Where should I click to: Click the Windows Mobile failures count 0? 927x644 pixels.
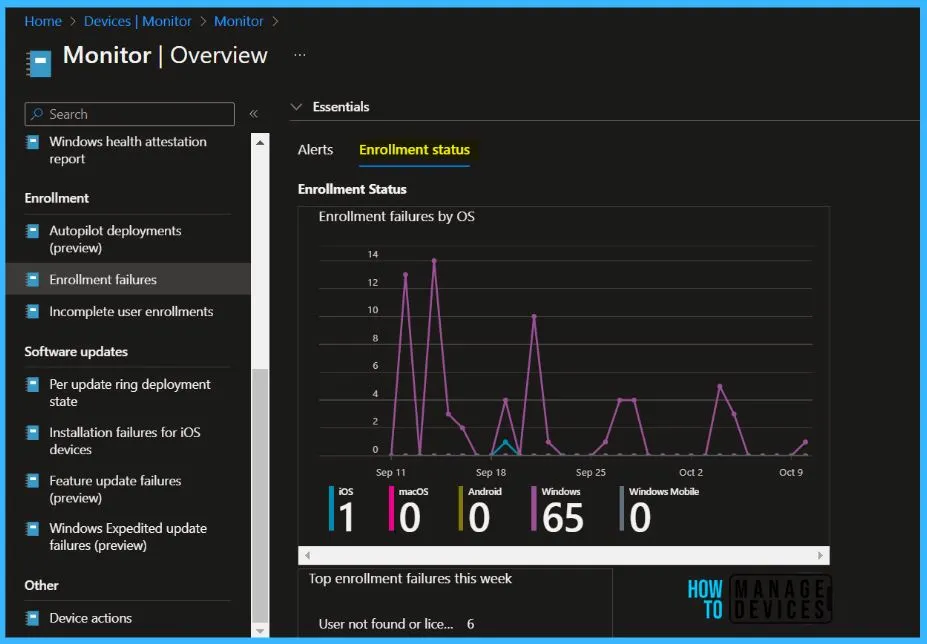pyautogui.click(x=640, y=518)
